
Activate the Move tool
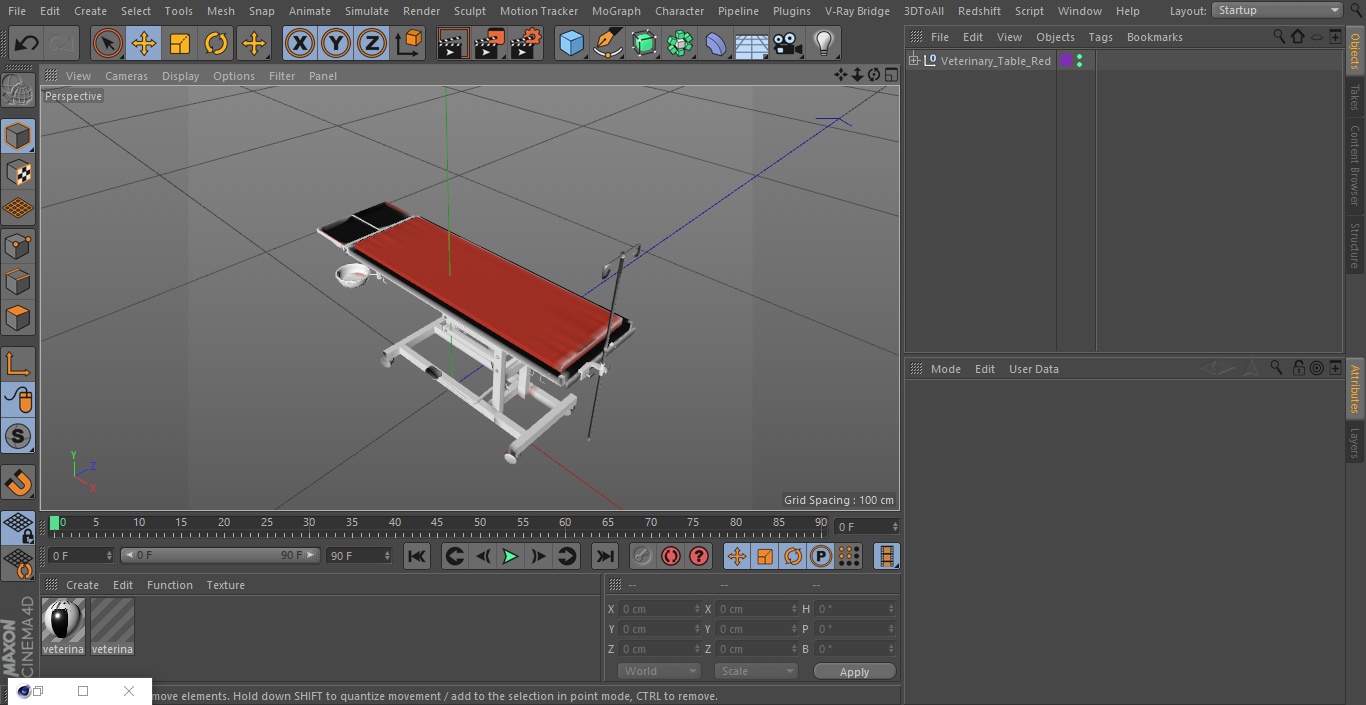pos(144,44)
